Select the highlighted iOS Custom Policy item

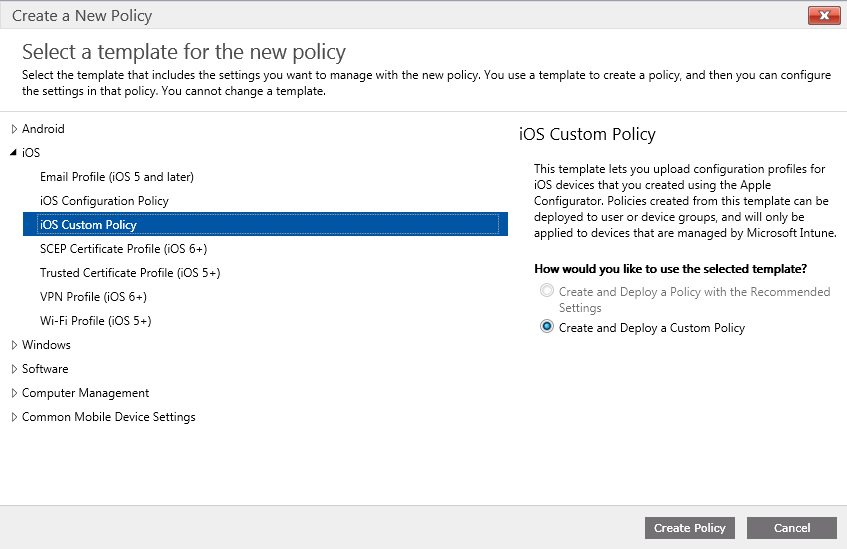click(x=265, y=224)
